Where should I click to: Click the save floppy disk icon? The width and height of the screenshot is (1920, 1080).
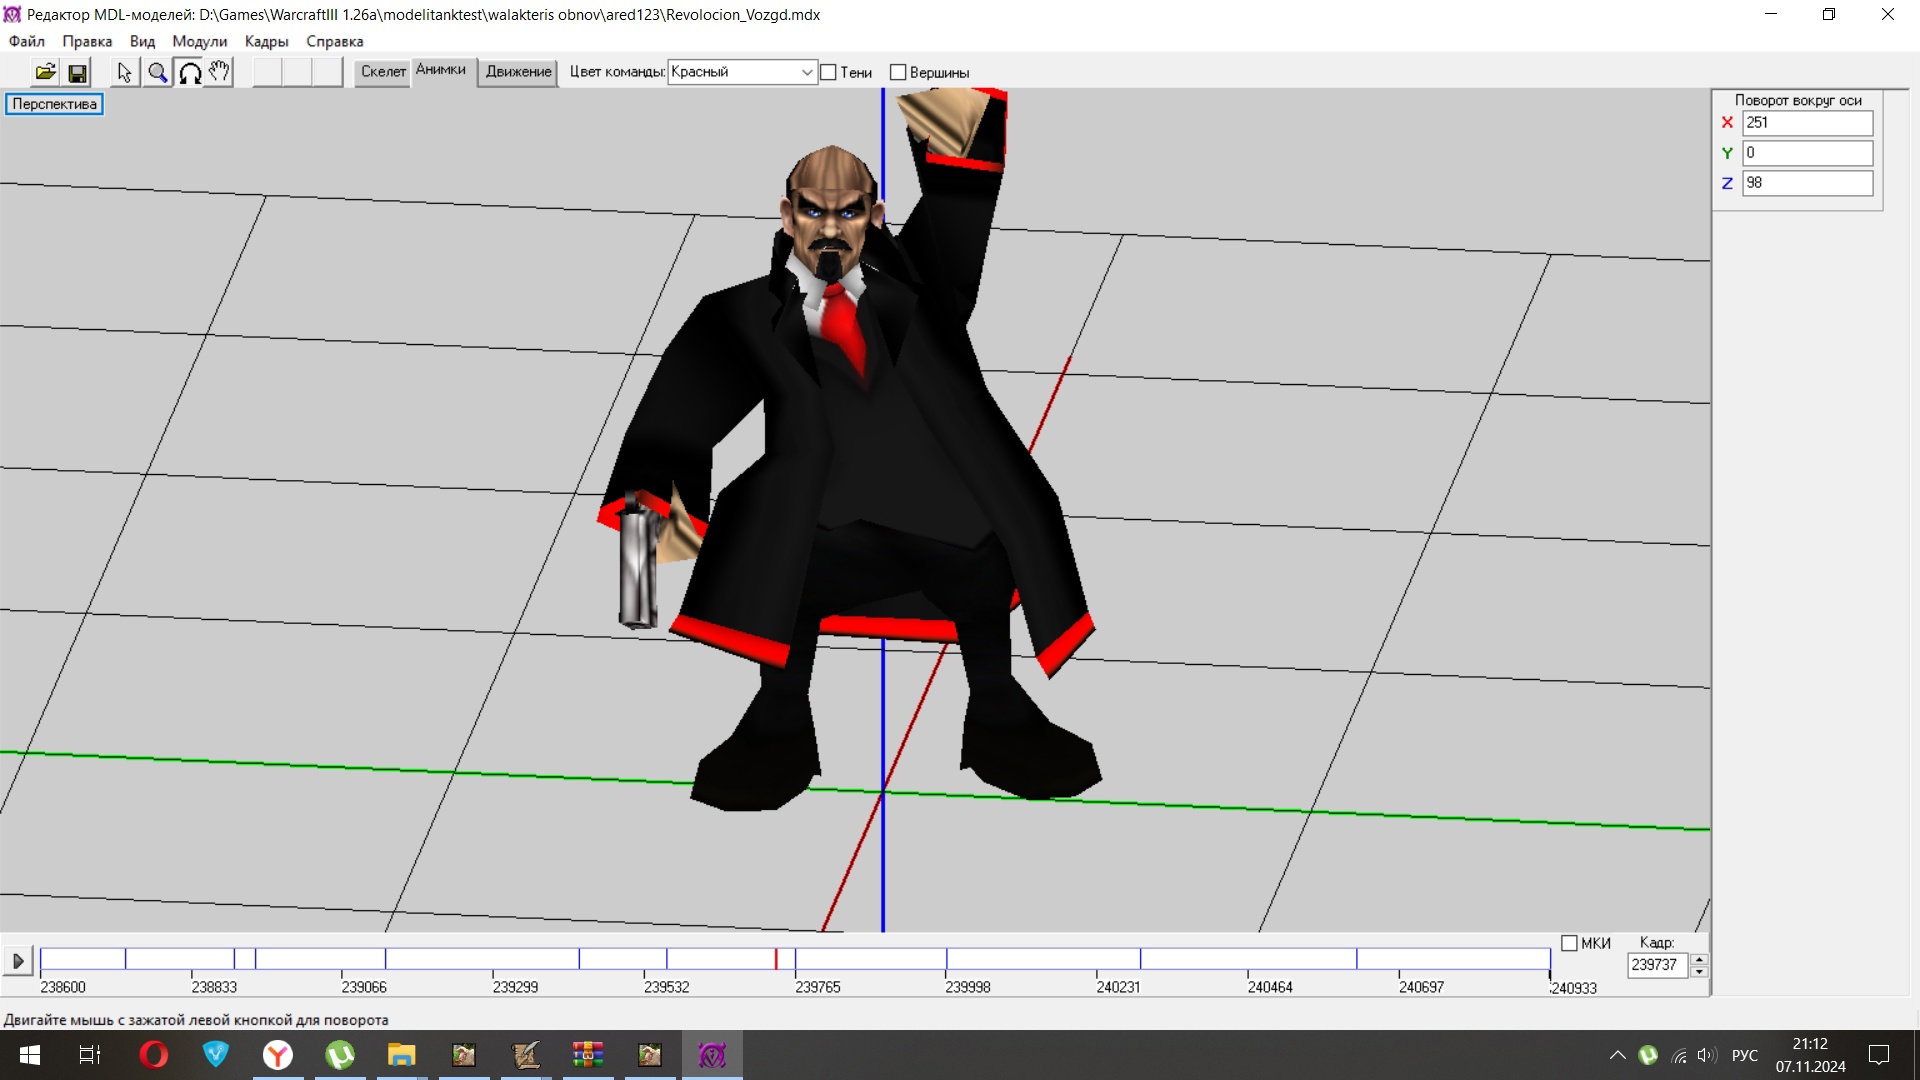click(x=77, y=72)
